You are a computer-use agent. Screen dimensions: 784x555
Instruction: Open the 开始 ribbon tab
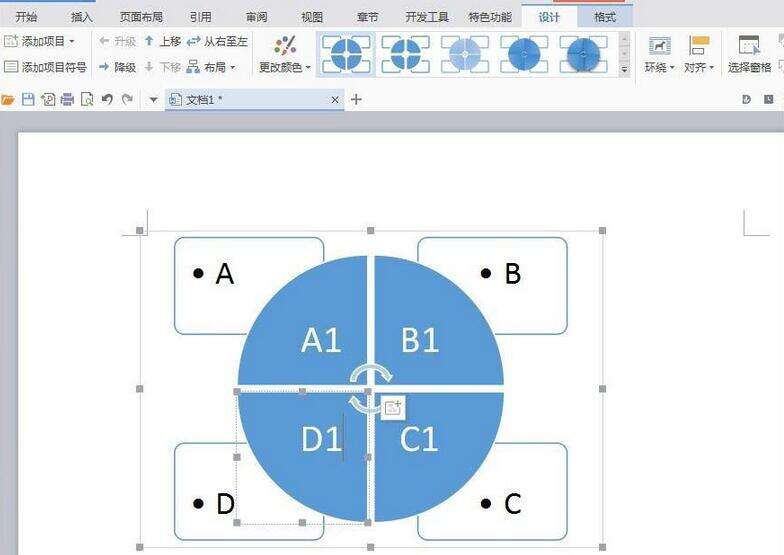click(x=26, y=17)
